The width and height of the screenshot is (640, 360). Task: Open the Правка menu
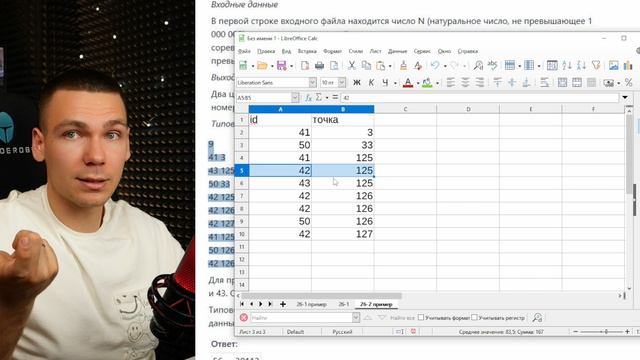(266, 51)
